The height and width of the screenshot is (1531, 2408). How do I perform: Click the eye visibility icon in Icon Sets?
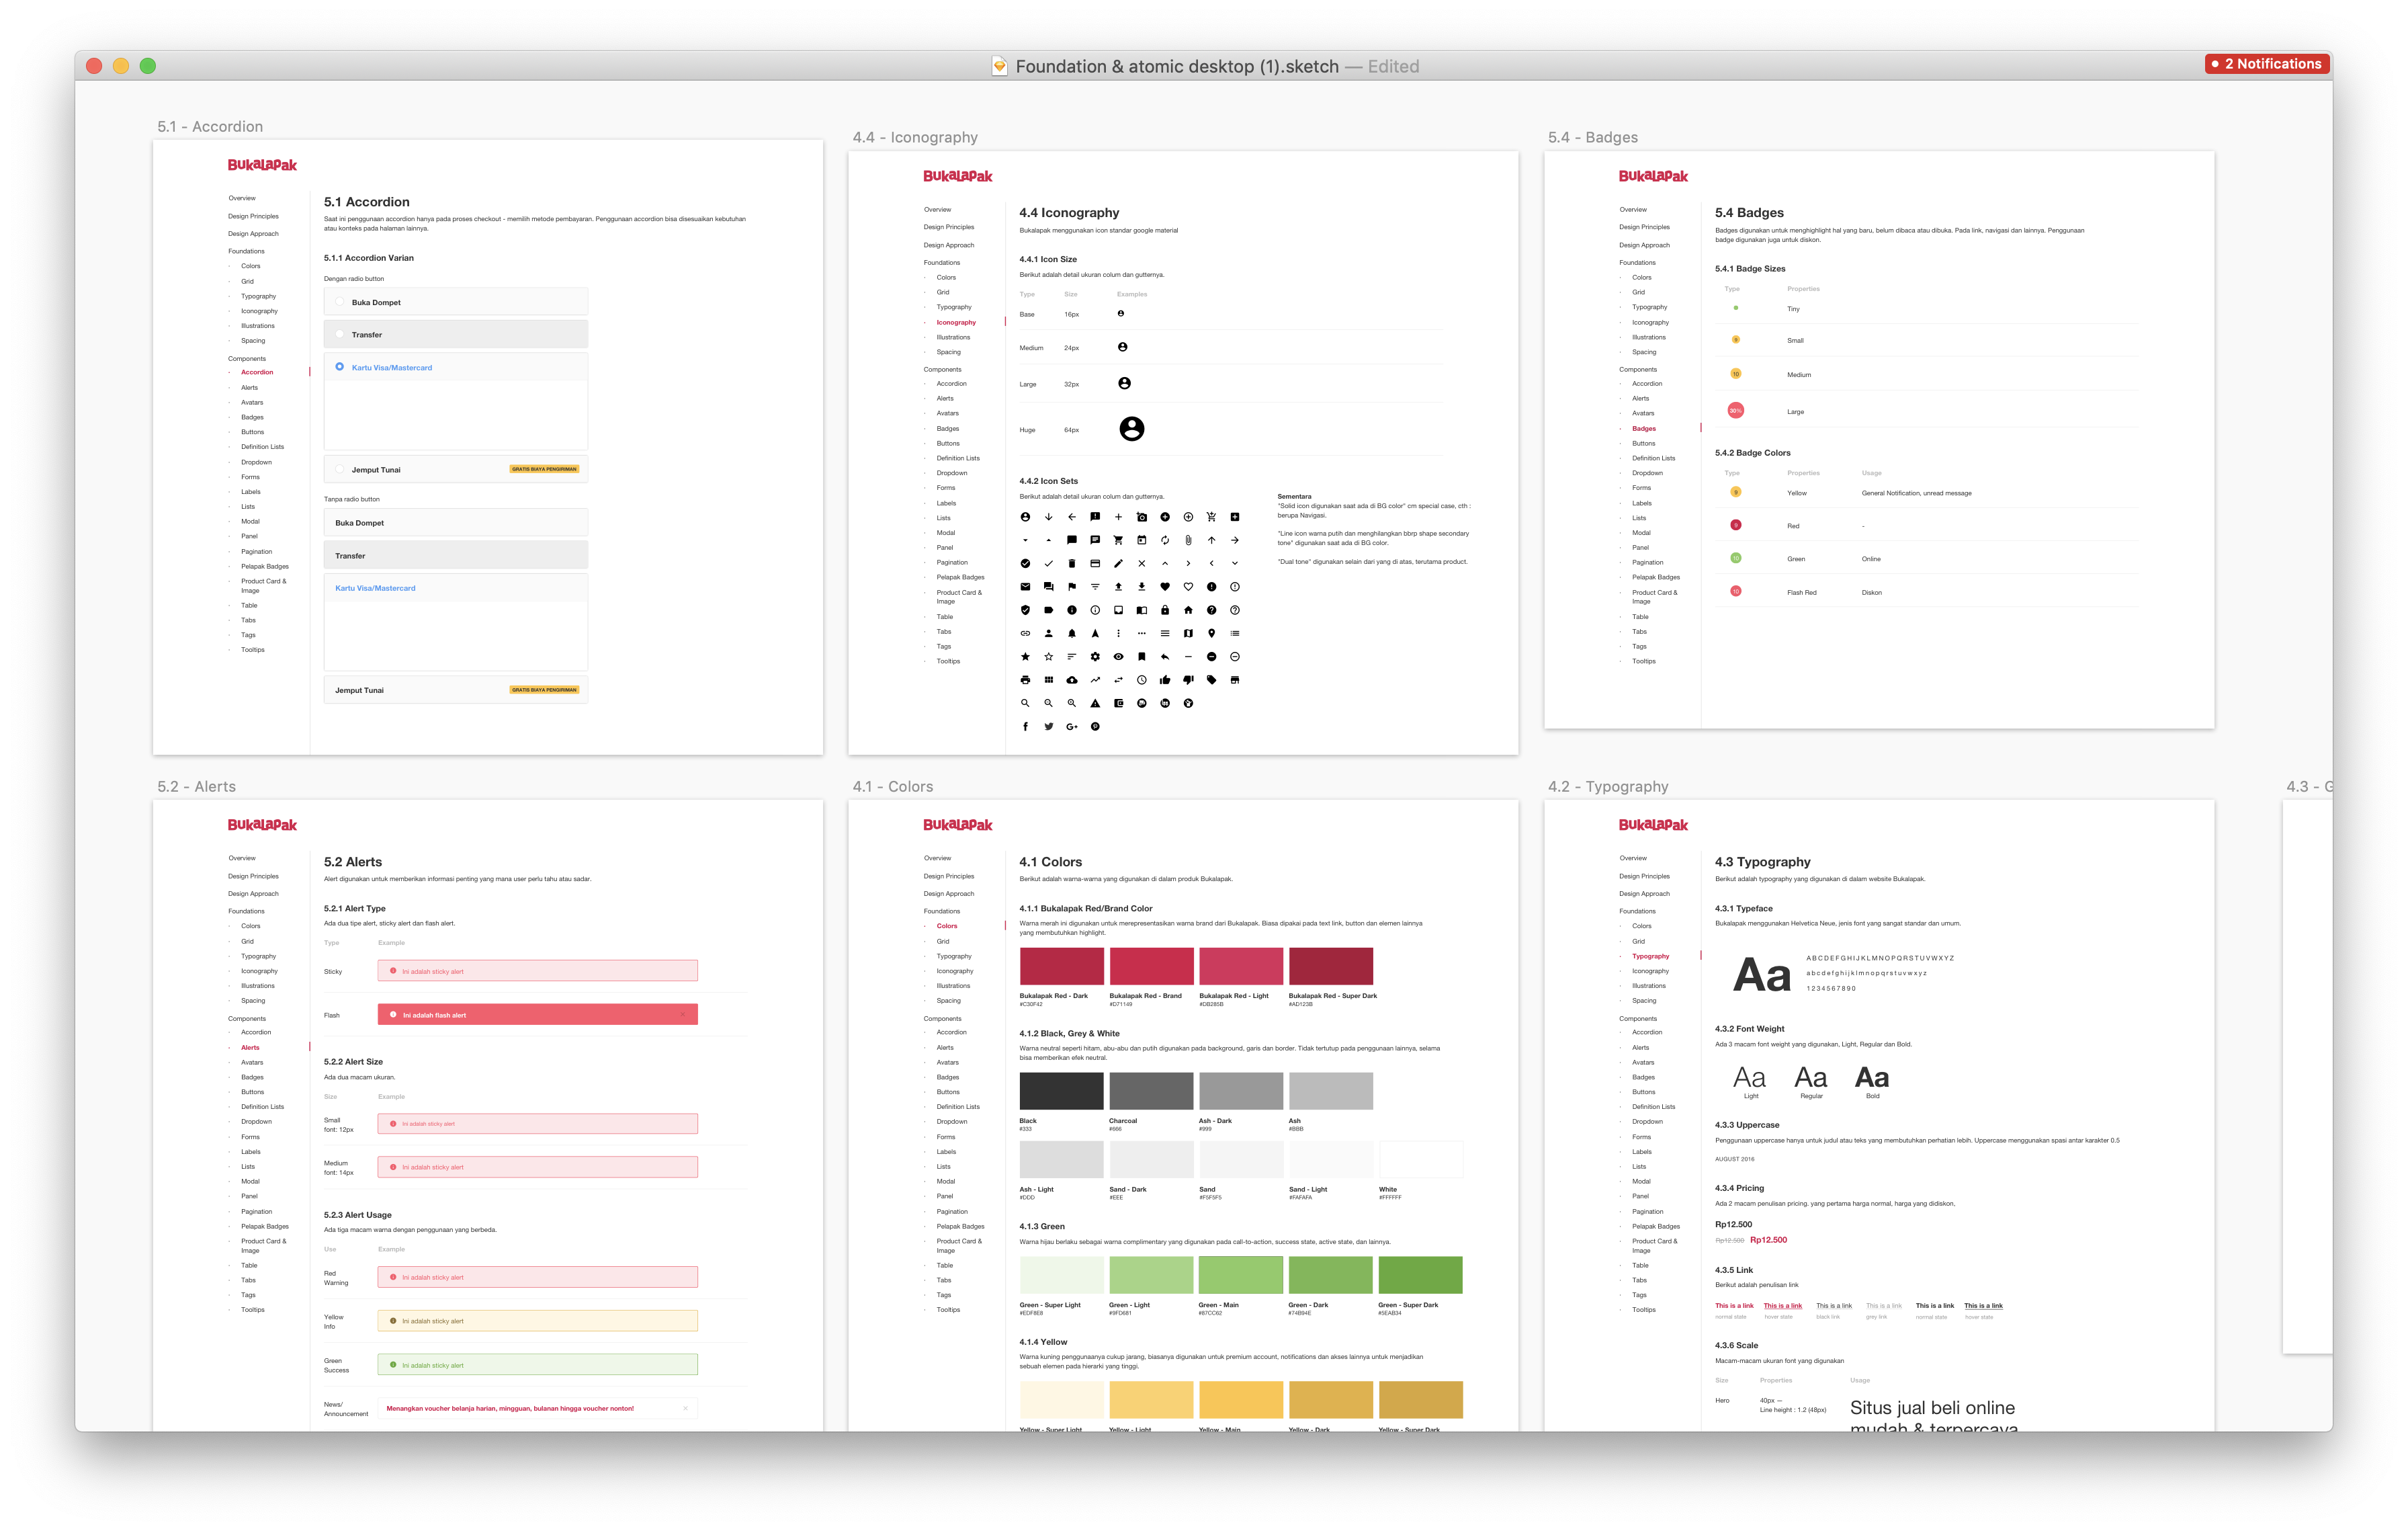coord(1118,657)
